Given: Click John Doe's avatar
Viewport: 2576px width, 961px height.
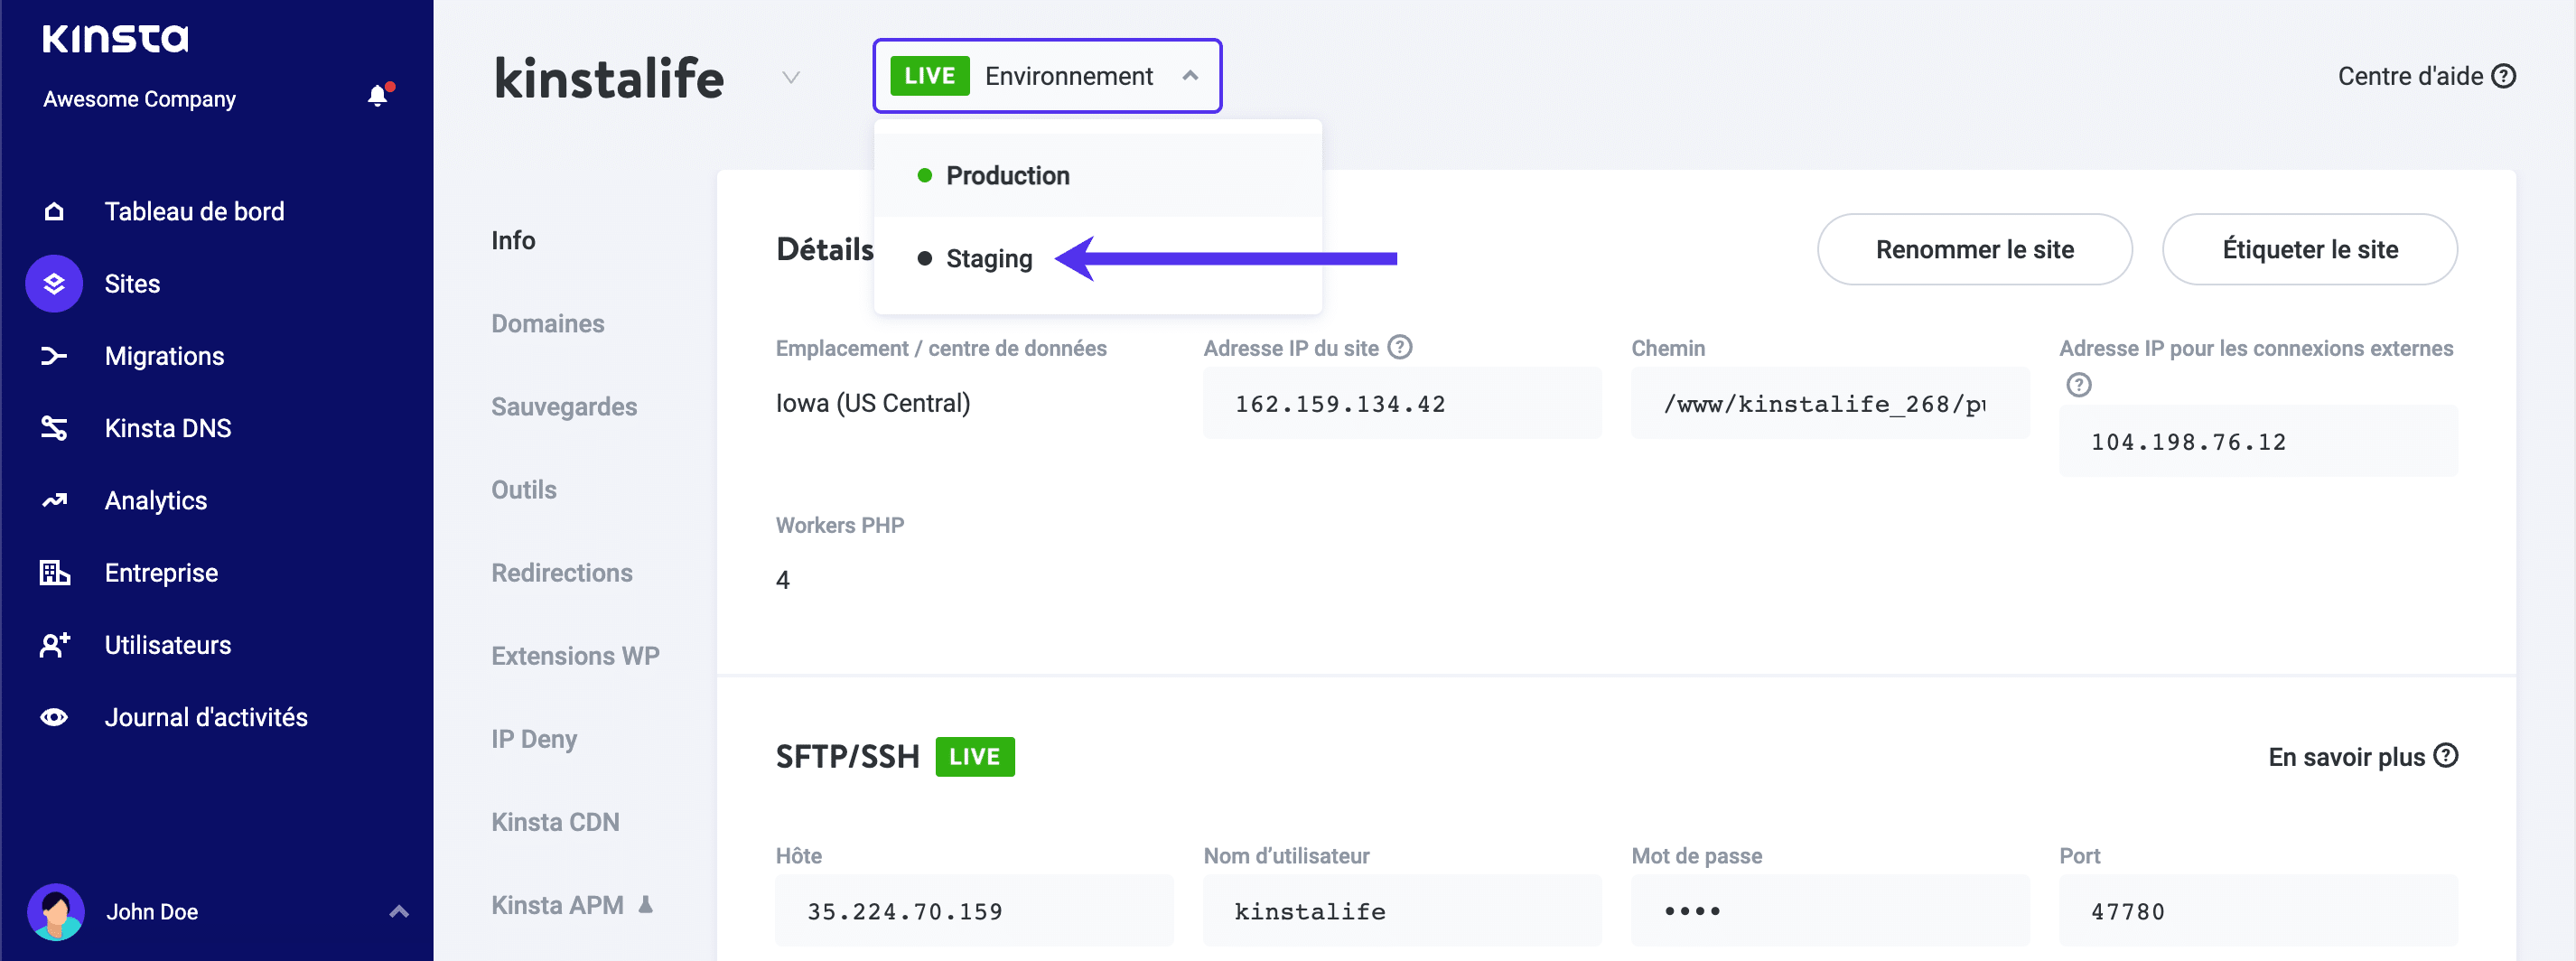Looking at the screenshot, I should click(x=56, y=911).
